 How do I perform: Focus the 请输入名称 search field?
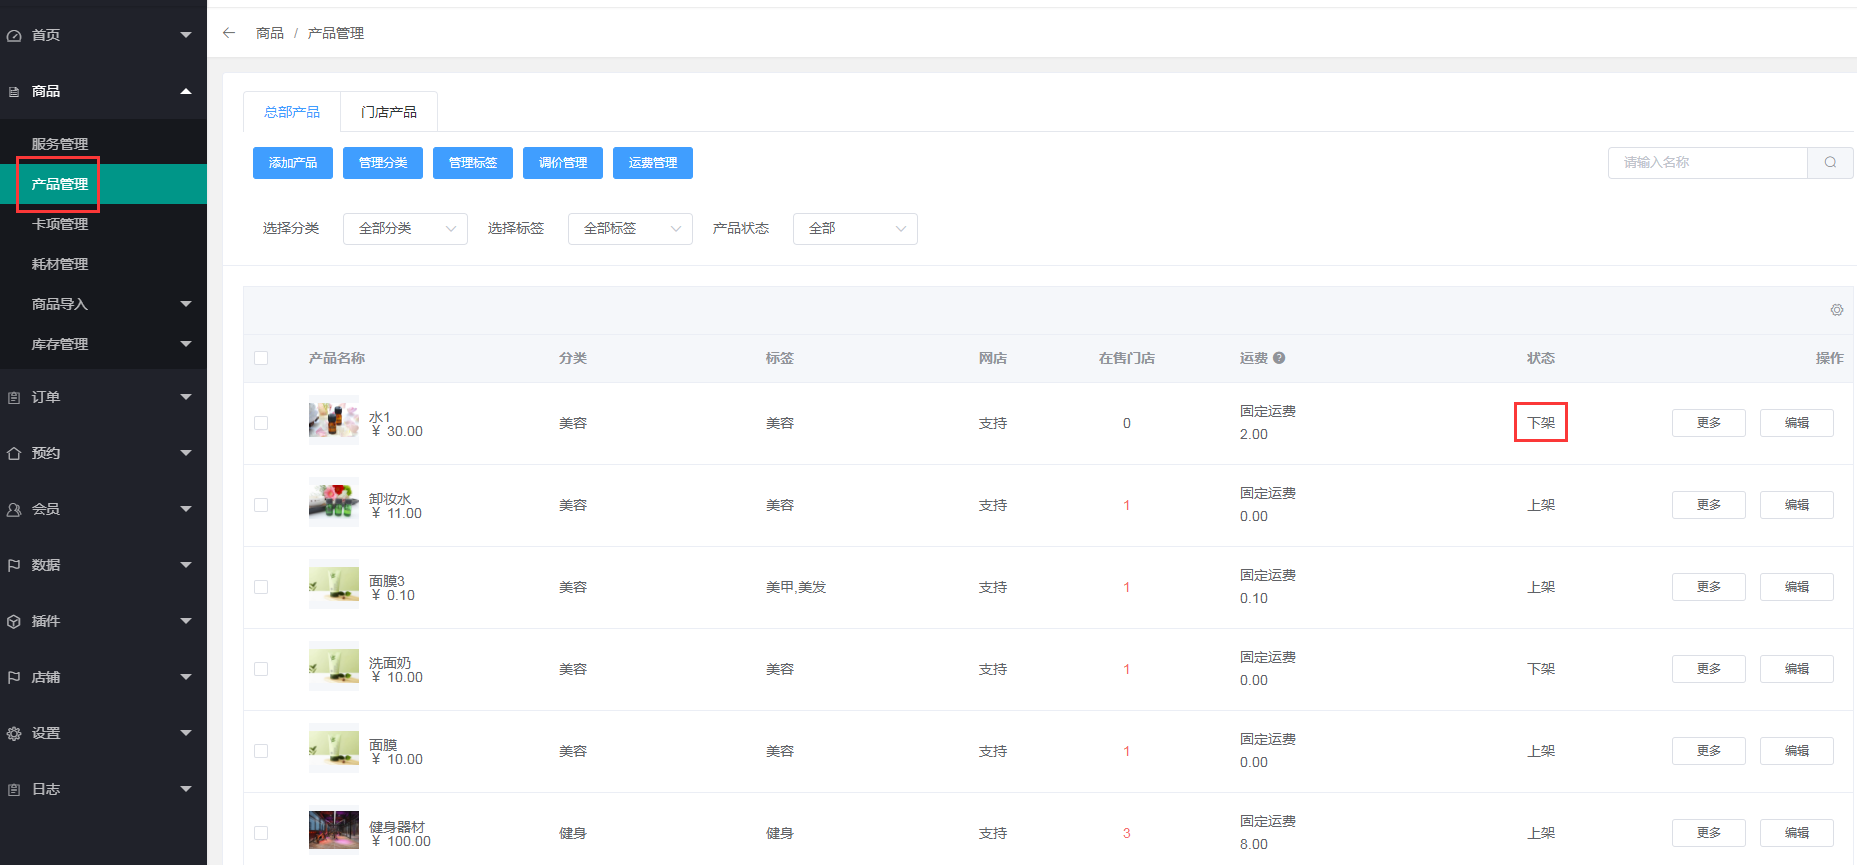point(1707,163)
